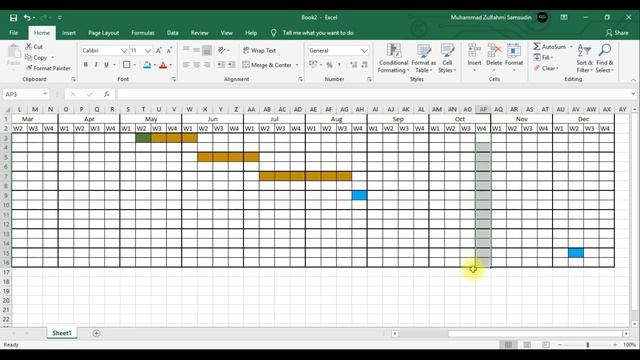Open Find & Select magnifier

click(604, 58)
